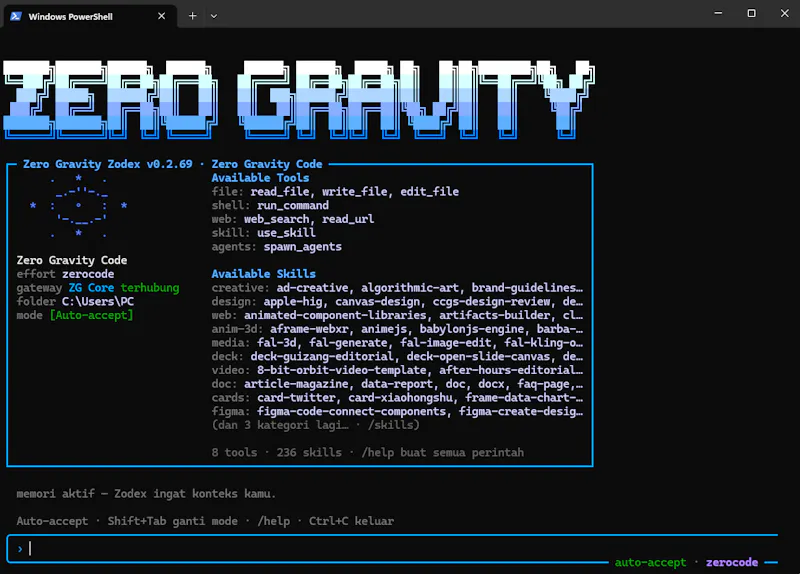Click fal-image-edit skill name

[445, 343]
